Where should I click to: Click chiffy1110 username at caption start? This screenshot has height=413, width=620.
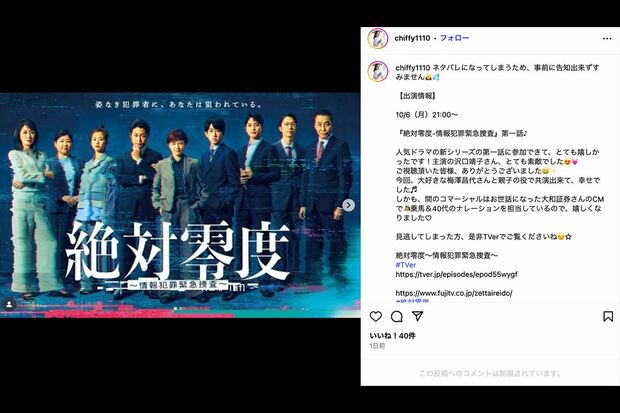click(412, 68)
